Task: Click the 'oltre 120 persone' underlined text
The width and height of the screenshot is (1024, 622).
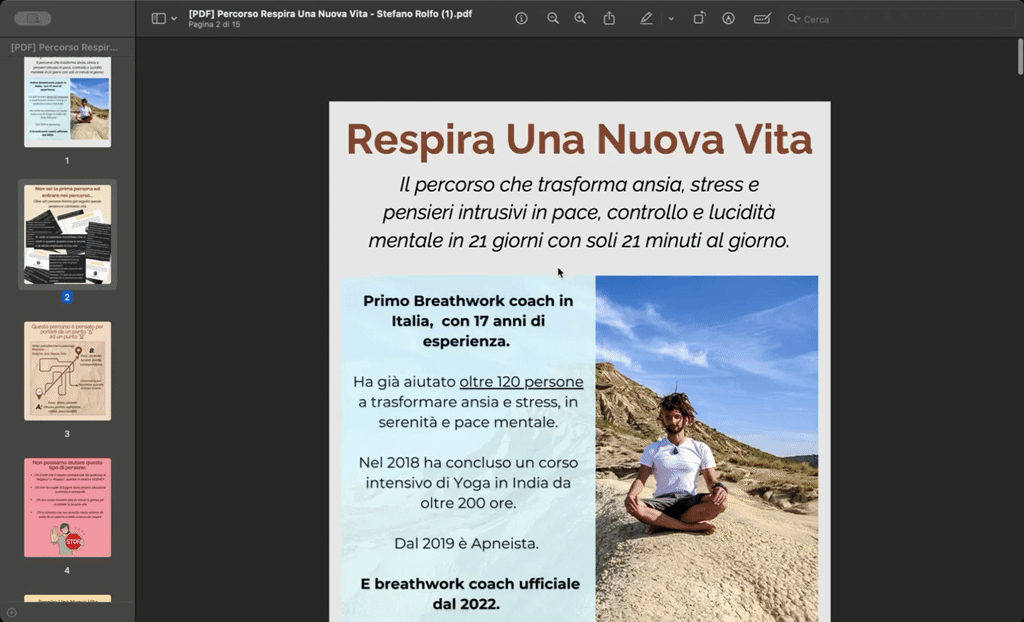Action: (x=522, y=383)
